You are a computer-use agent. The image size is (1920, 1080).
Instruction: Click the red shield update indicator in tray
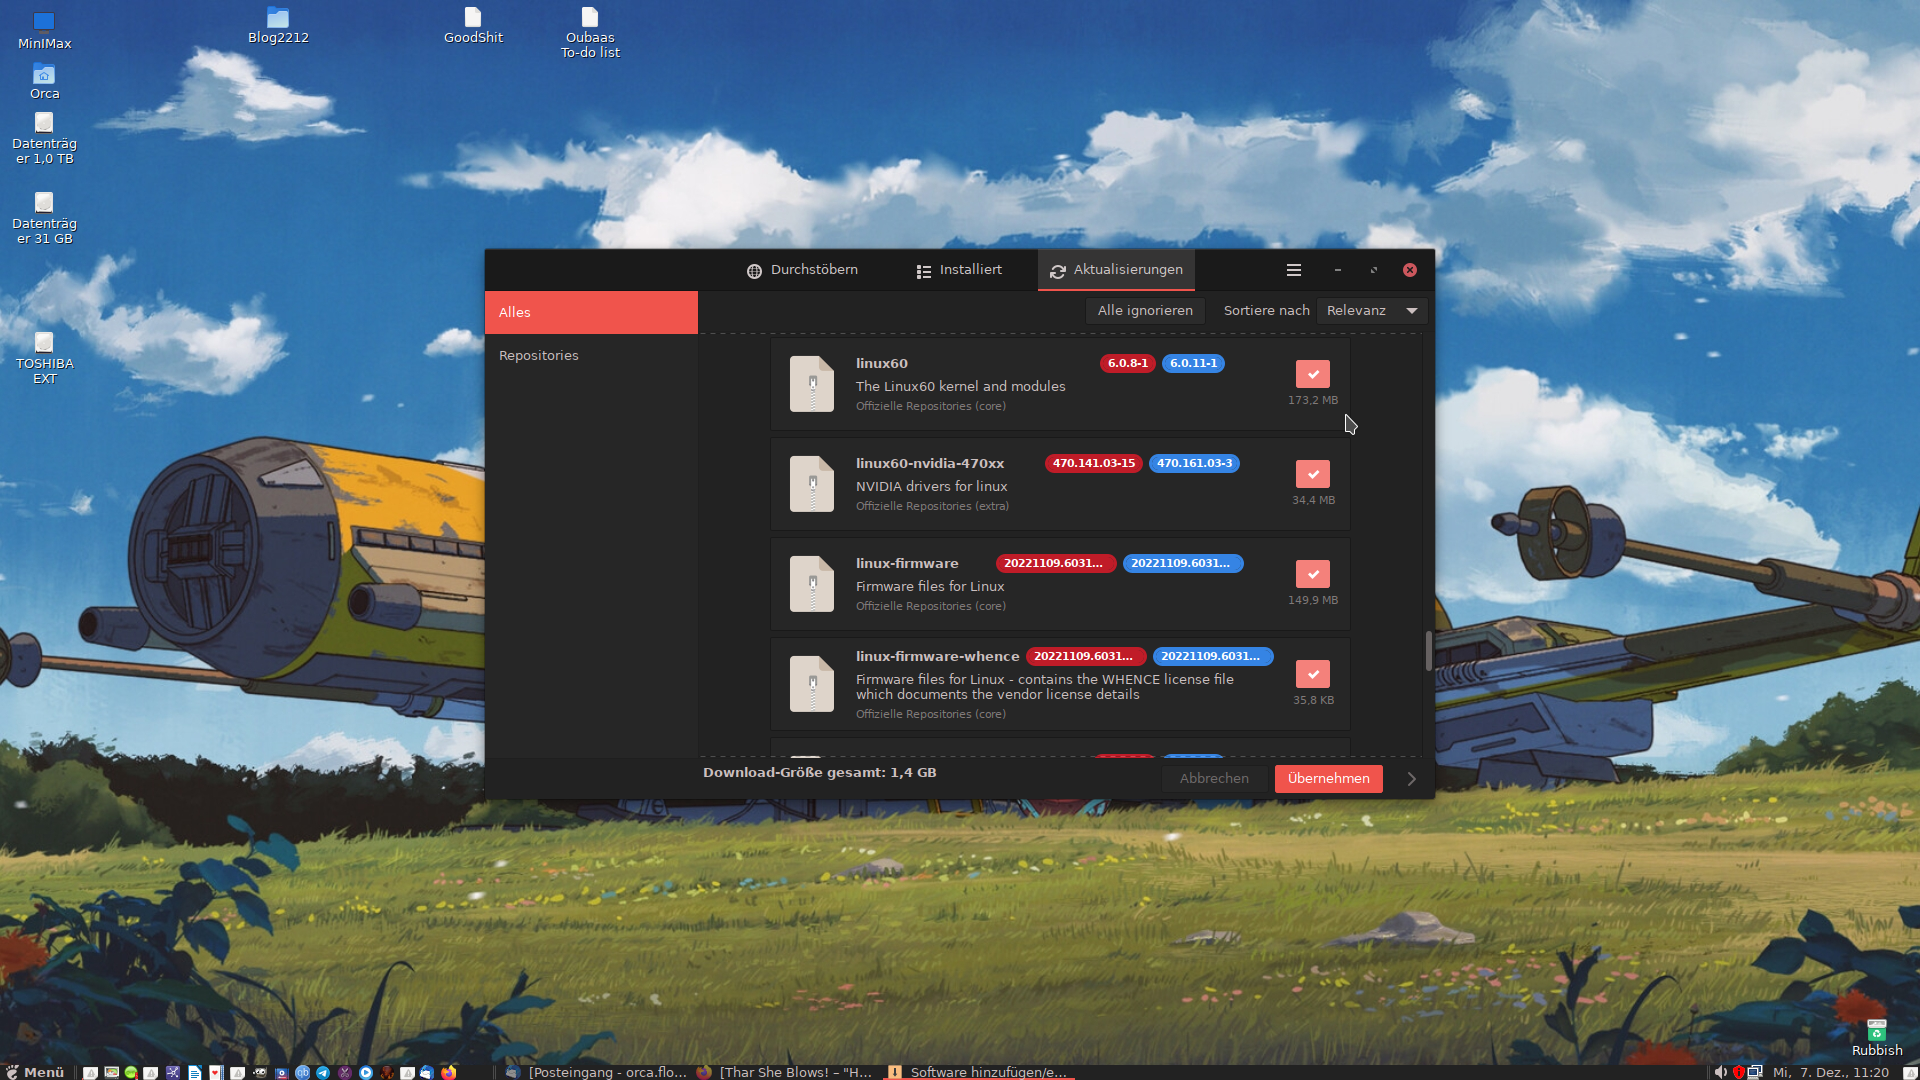click(x=1739, y=1072)
